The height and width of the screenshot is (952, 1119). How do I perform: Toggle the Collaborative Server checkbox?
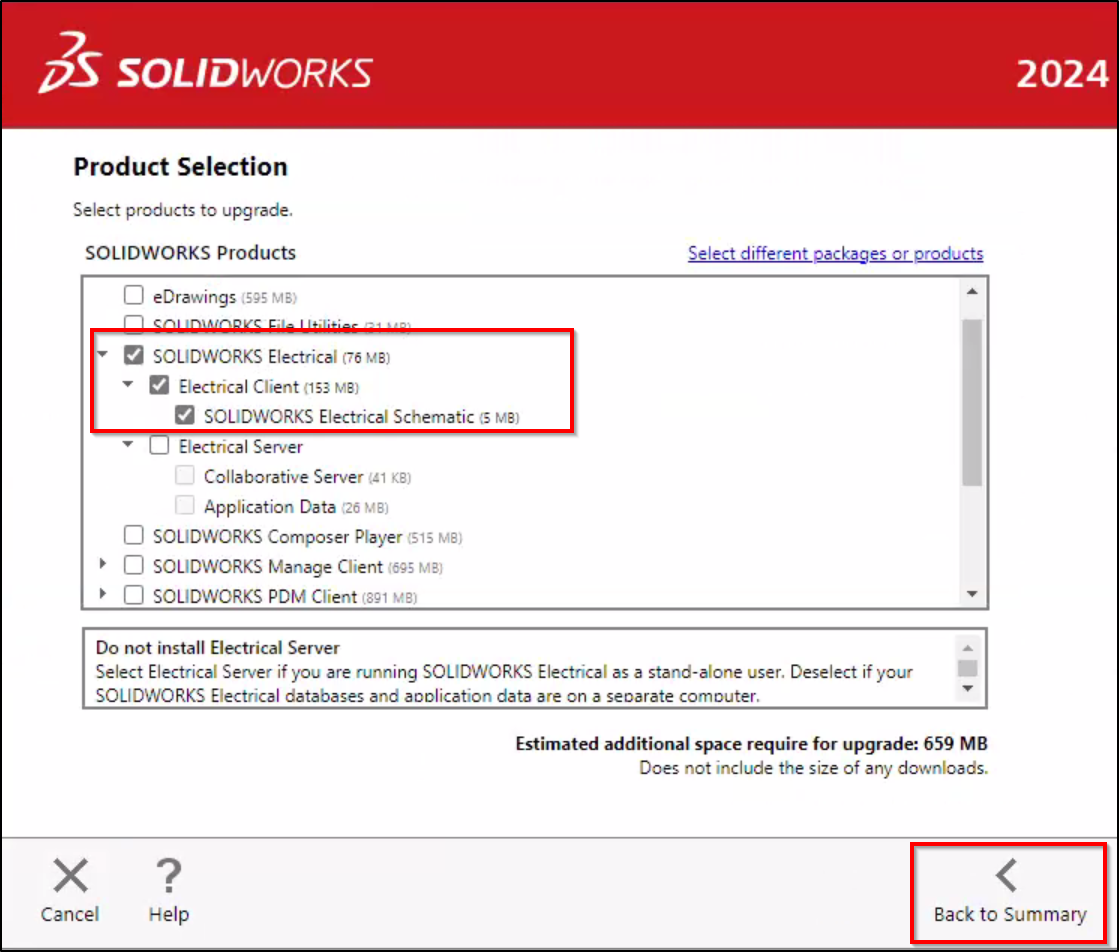click(185, 475)
